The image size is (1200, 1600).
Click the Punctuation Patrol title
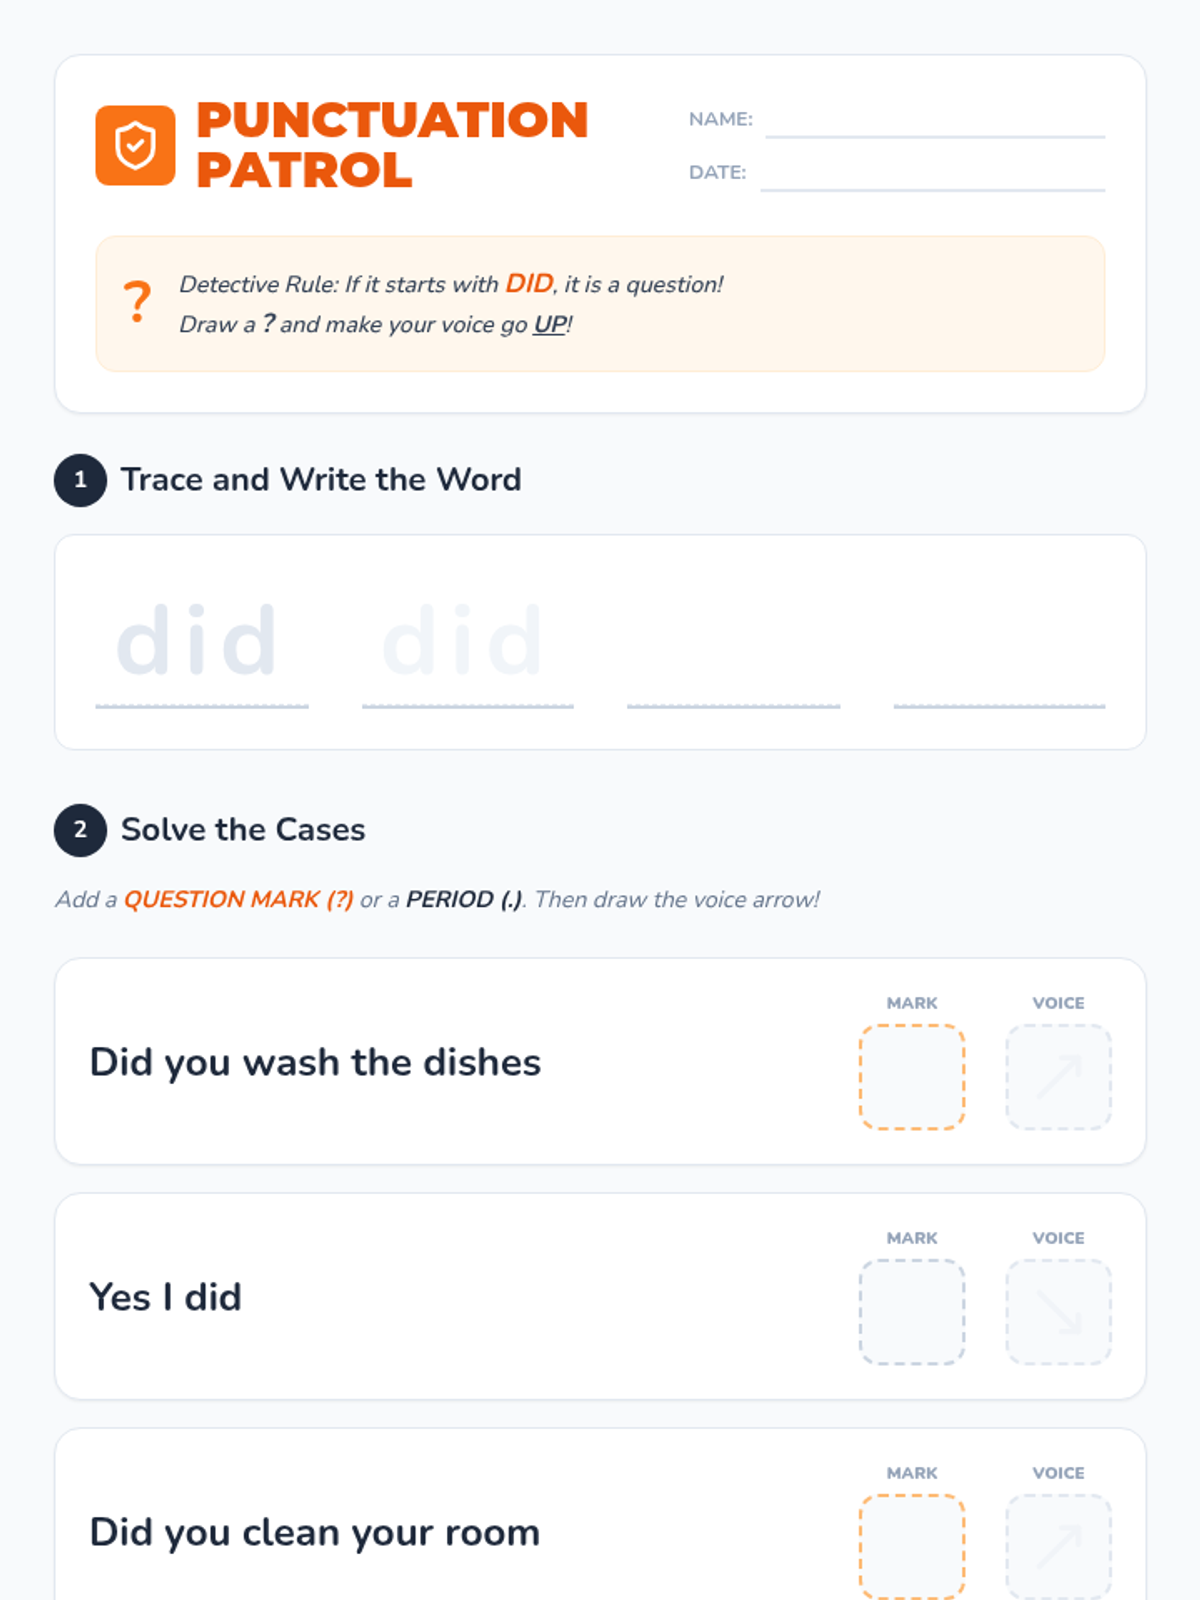pos(392,145)
